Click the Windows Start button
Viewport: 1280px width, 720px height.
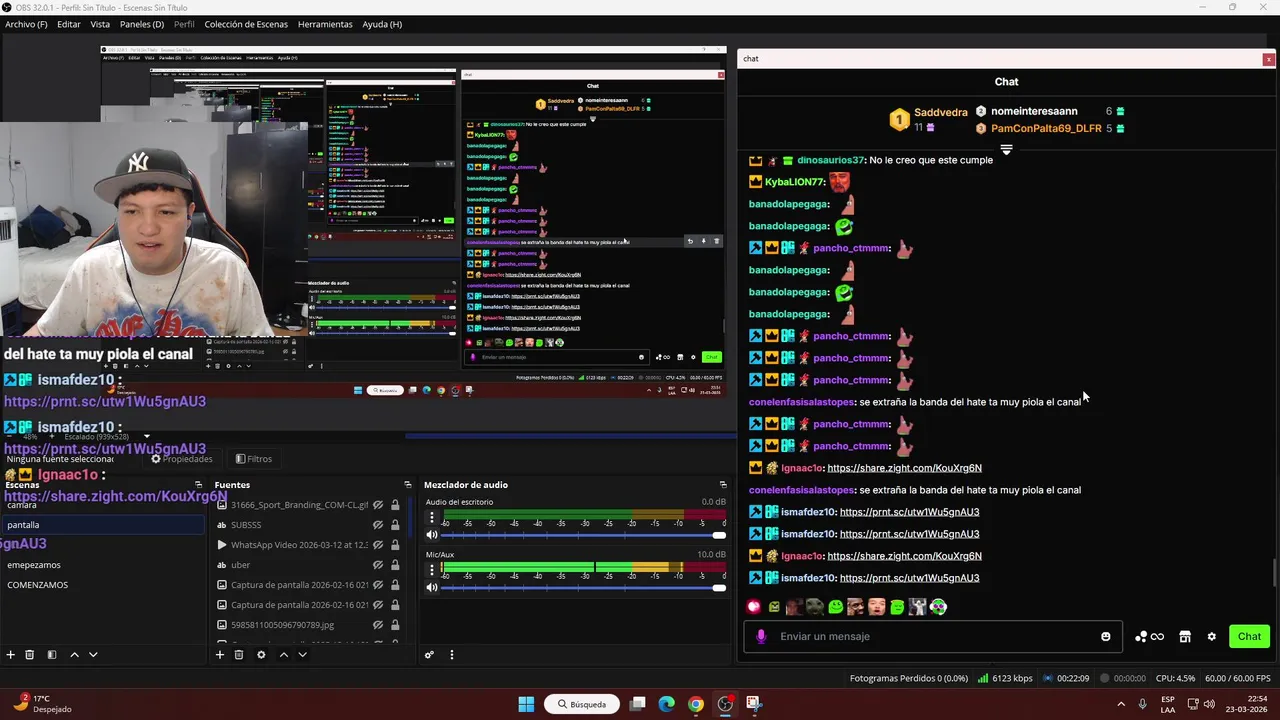[526, 704]
